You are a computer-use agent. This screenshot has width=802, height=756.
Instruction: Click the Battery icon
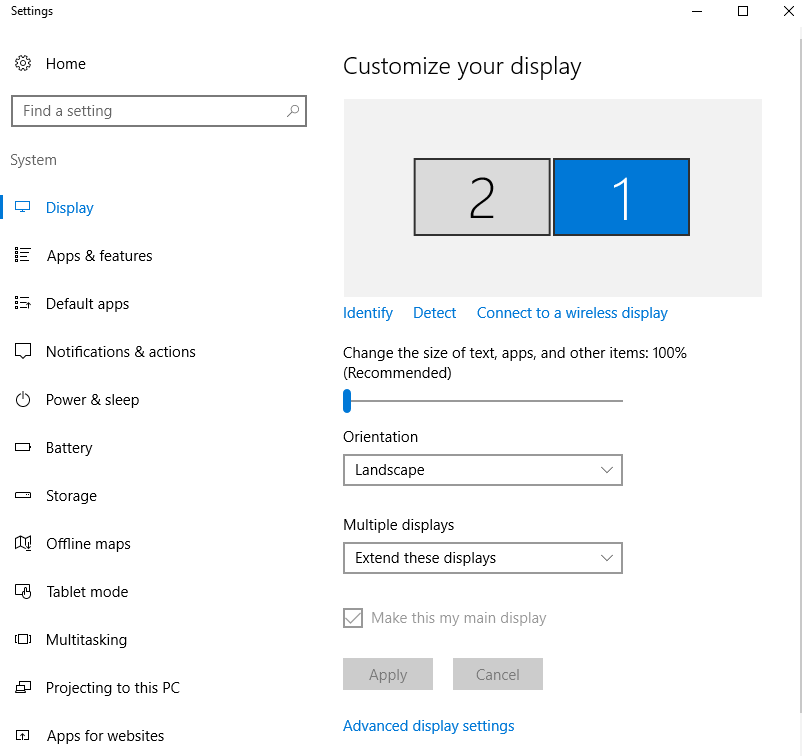click(x=23, y=447)
